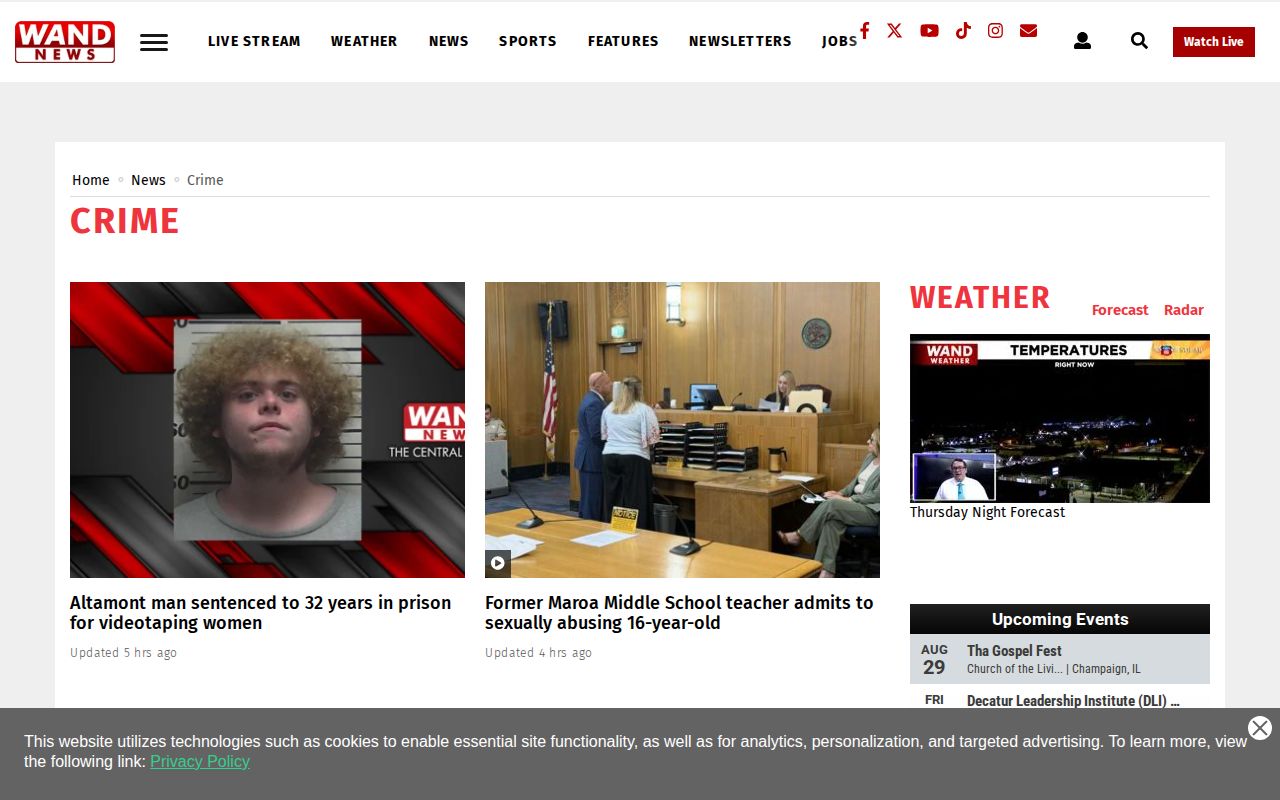Open the Privacy Policy link
The image size is (1280, 800).
click(200, 762)
